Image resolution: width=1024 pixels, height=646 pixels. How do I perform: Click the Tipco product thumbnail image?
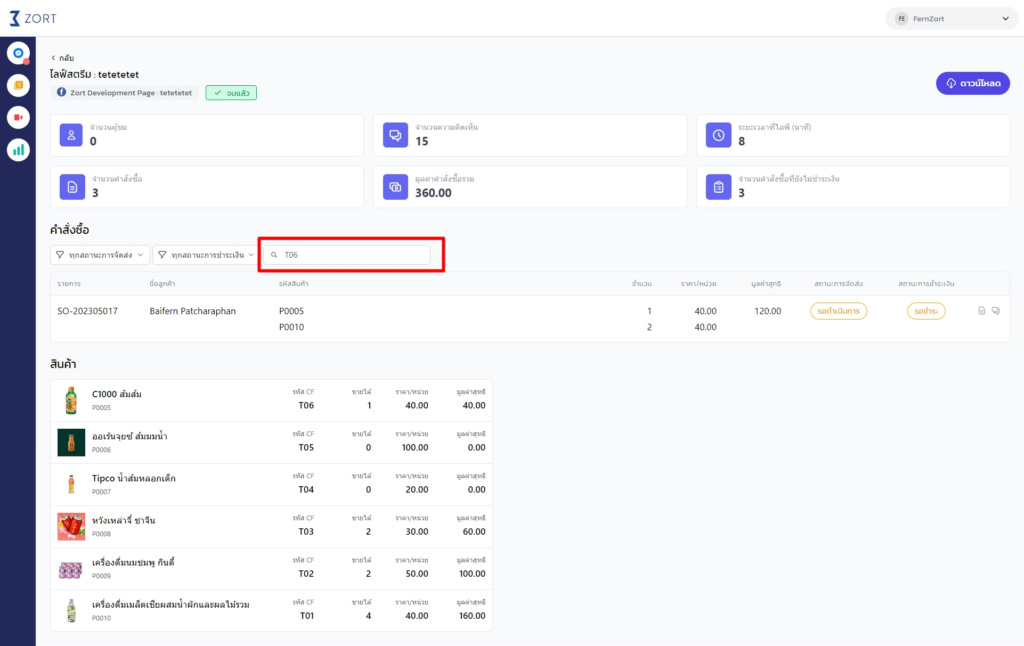(x=70, y=484)
